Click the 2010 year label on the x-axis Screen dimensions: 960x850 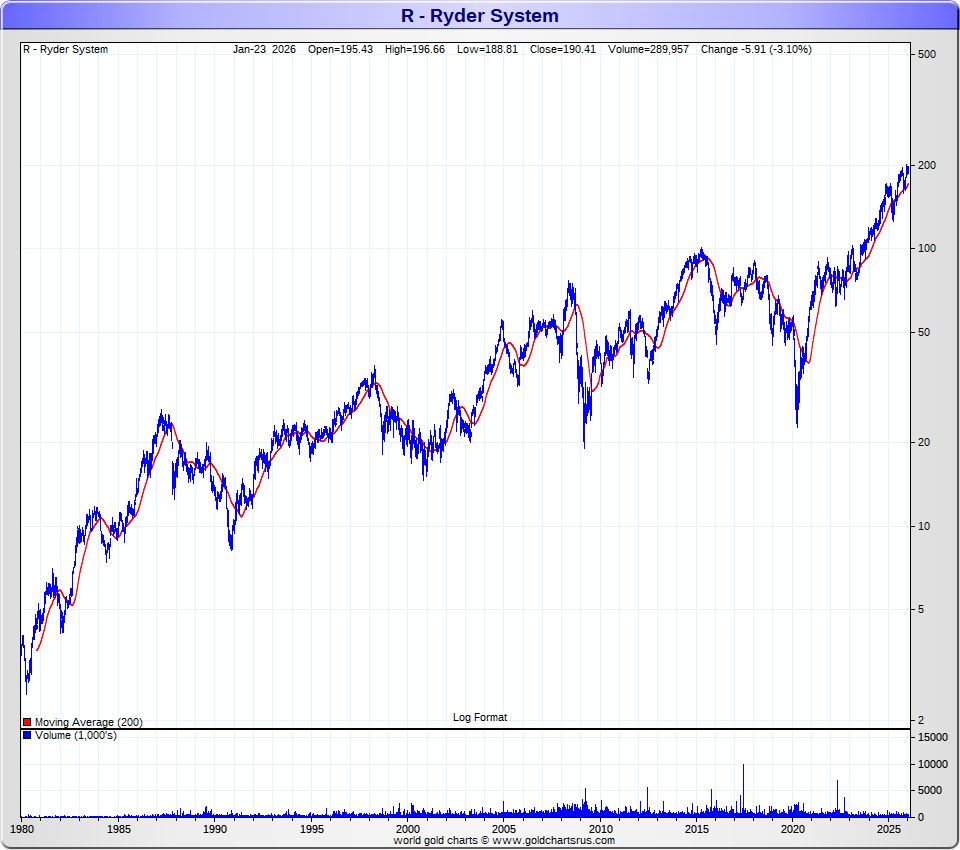(601, 830)
